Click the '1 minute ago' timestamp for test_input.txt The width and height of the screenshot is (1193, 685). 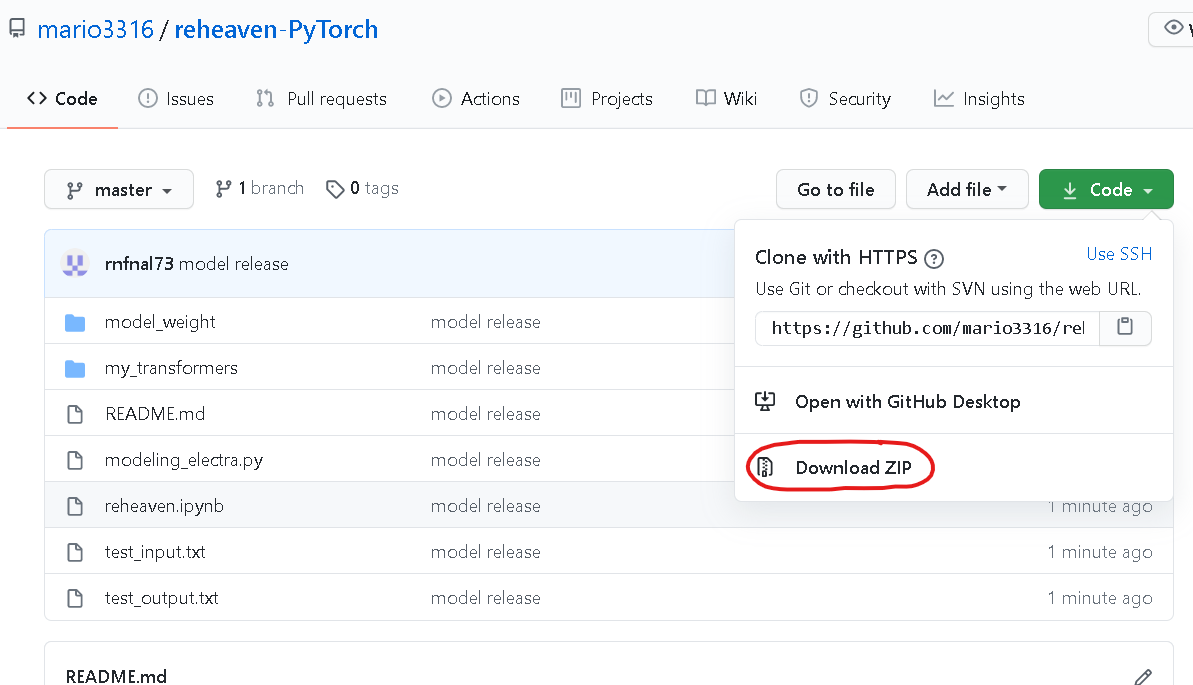point(1099,553)
